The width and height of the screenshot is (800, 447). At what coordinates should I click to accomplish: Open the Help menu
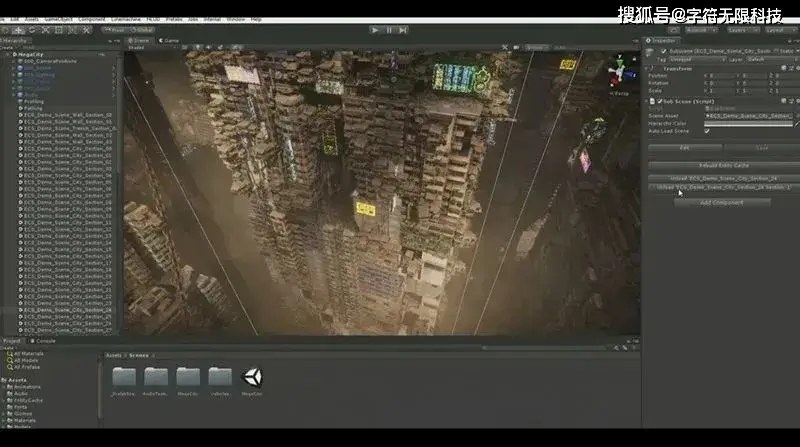(x=256, y=19)
